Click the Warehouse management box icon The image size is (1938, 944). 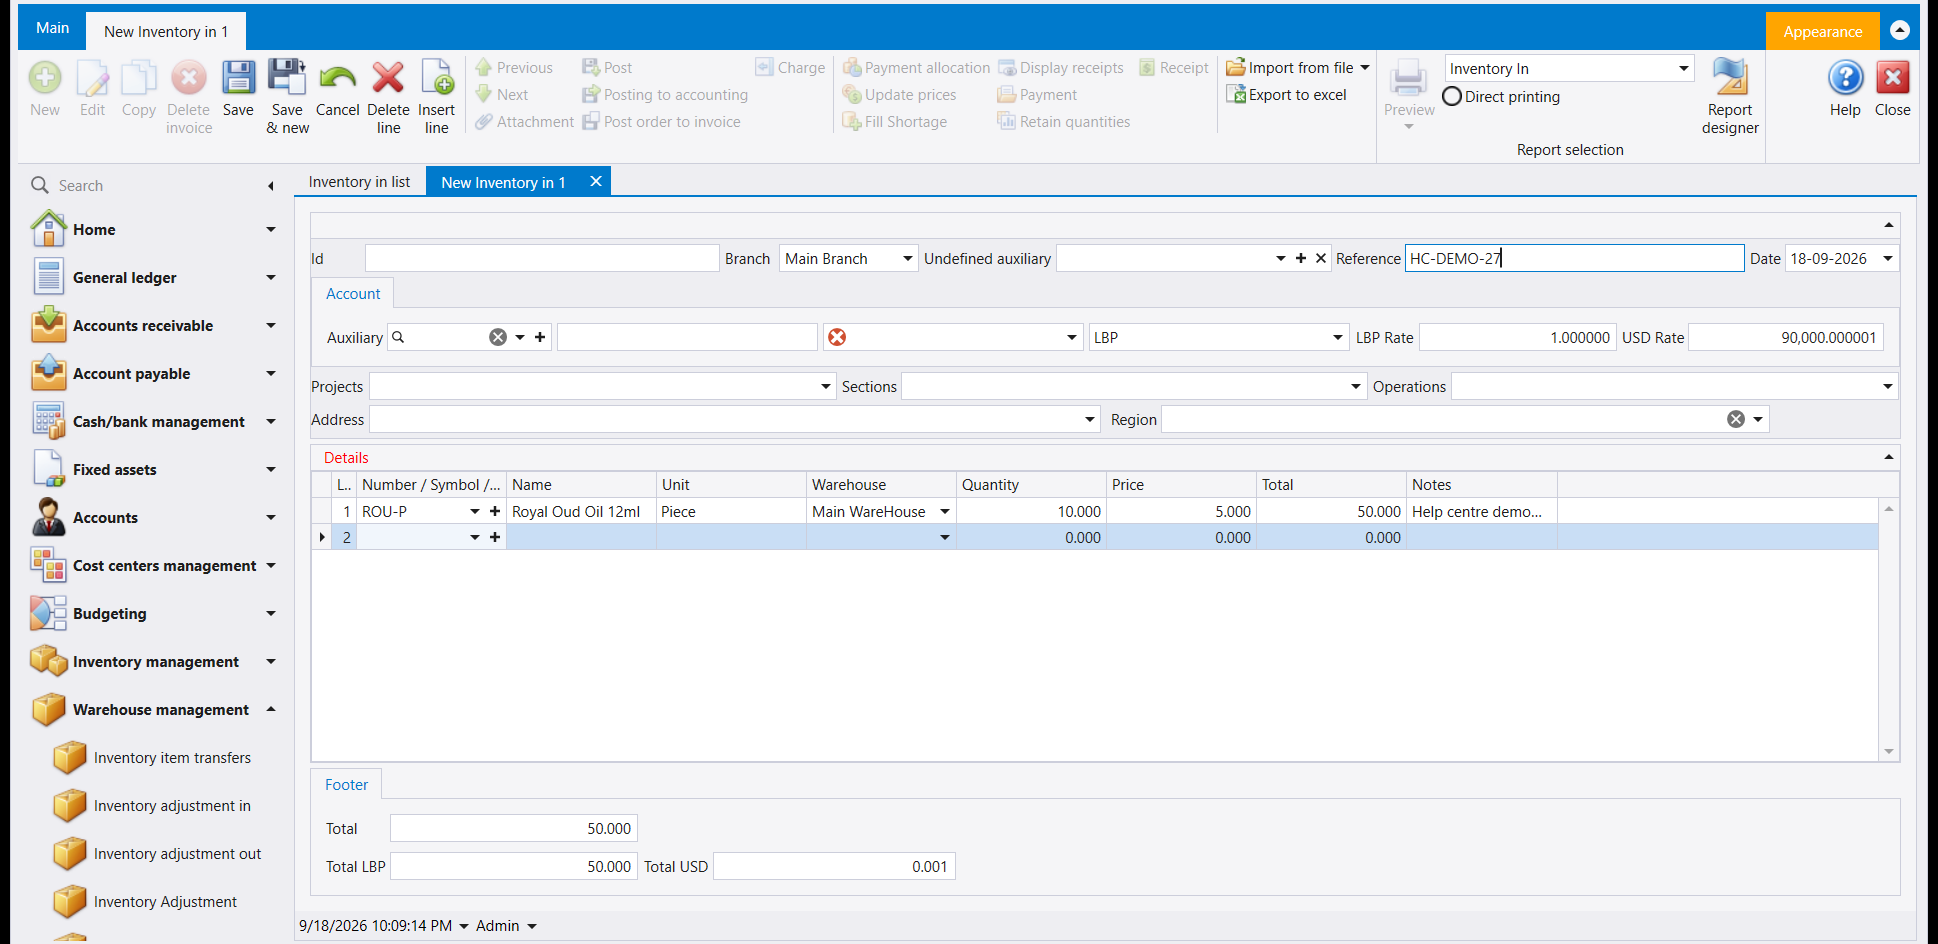[x=48, y=710]
